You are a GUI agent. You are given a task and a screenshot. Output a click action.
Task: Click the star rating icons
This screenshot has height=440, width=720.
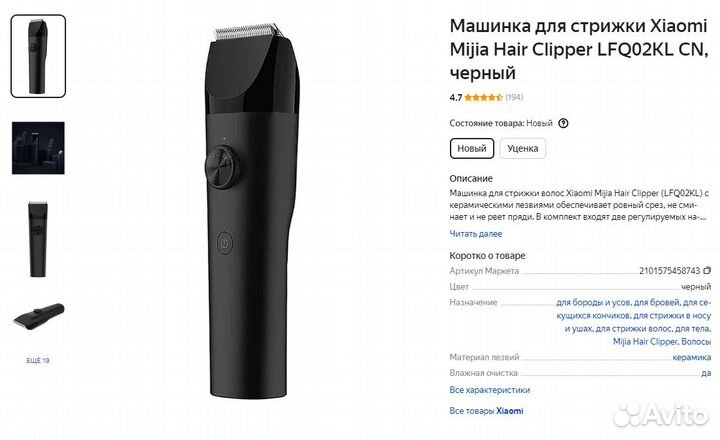483,97
